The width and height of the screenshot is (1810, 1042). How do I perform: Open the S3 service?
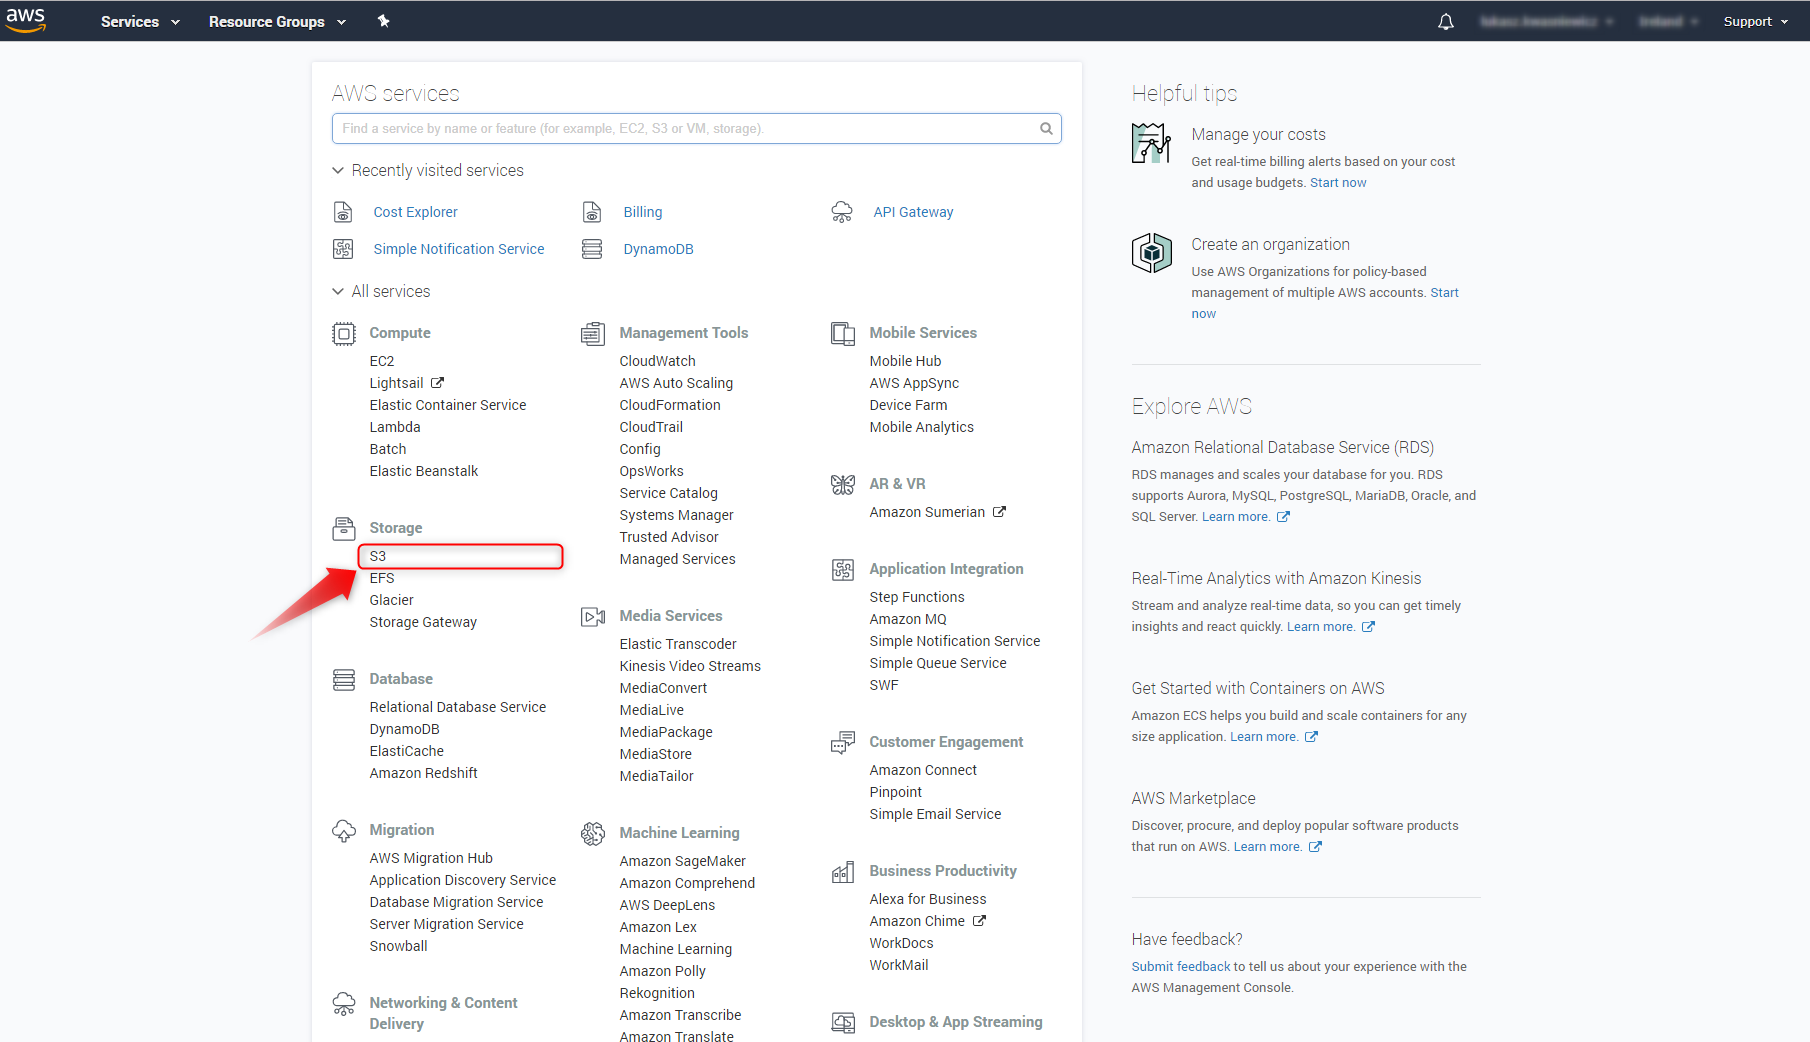378,556
